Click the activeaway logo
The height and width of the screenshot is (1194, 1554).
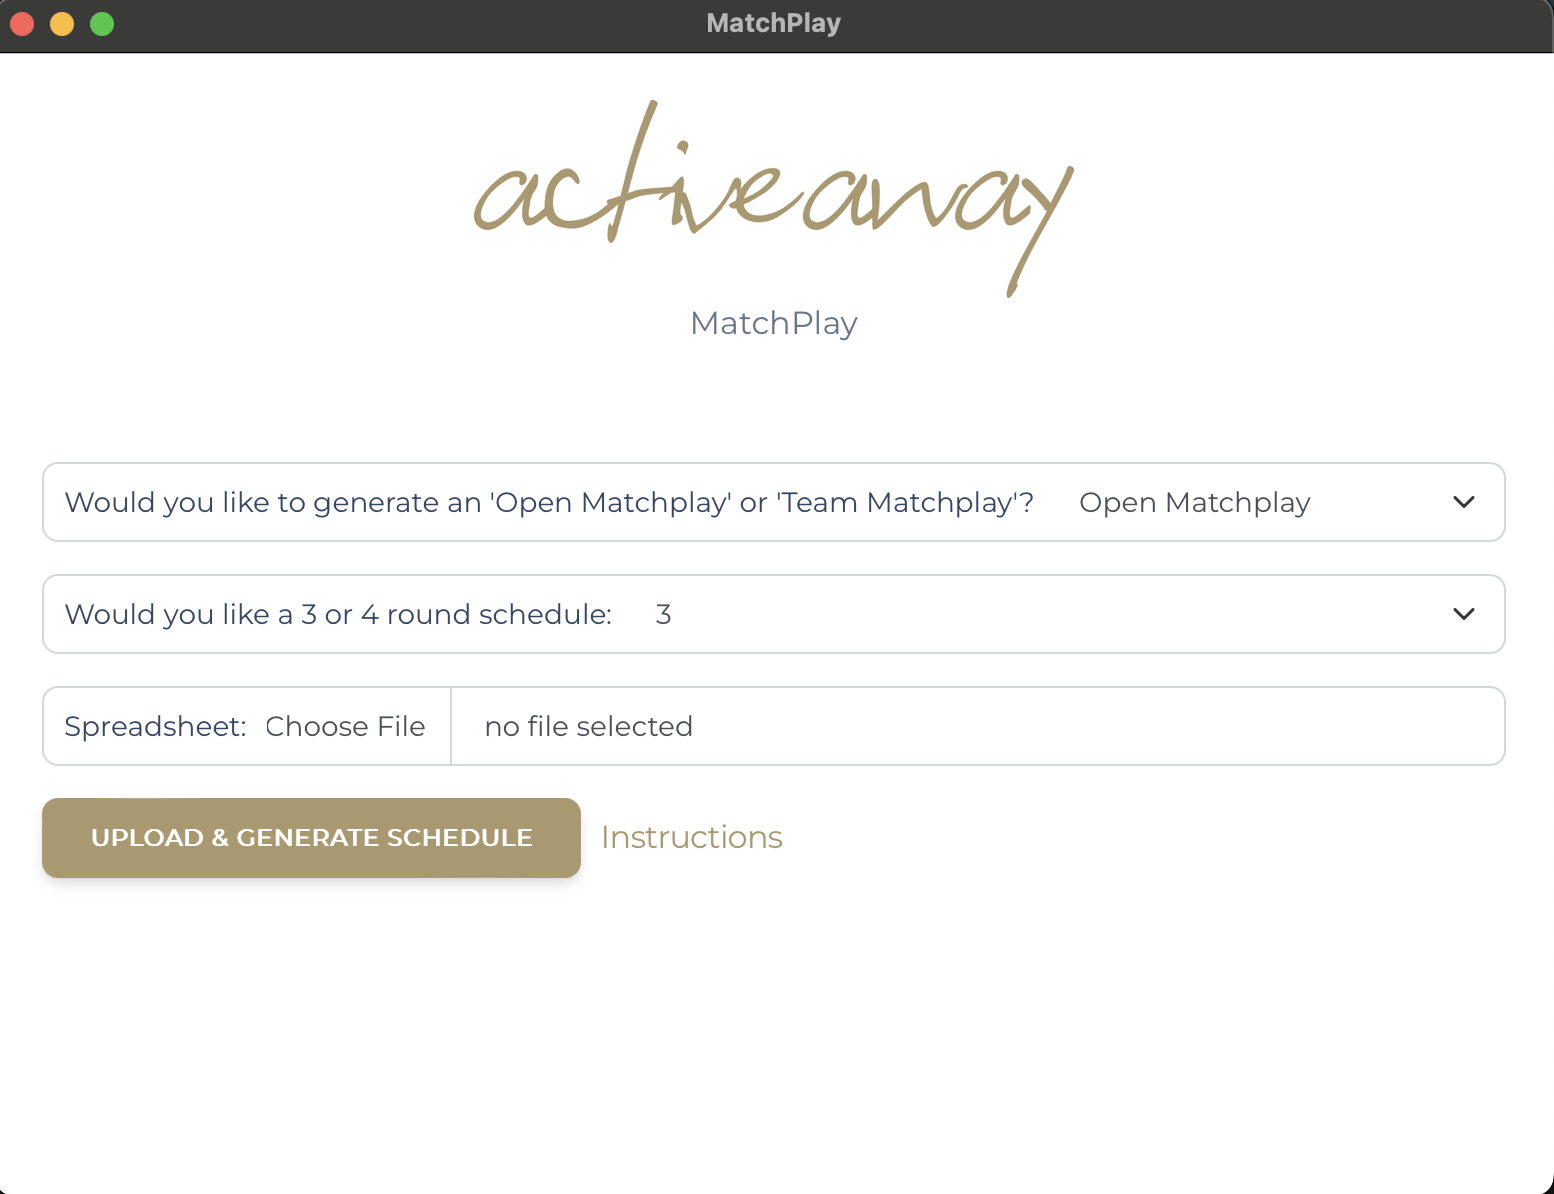point(774,198)
